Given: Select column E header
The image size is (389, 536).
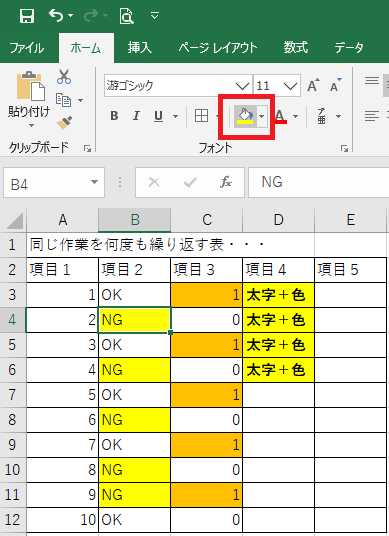Looking at the screenshot, I should point(351,220).
